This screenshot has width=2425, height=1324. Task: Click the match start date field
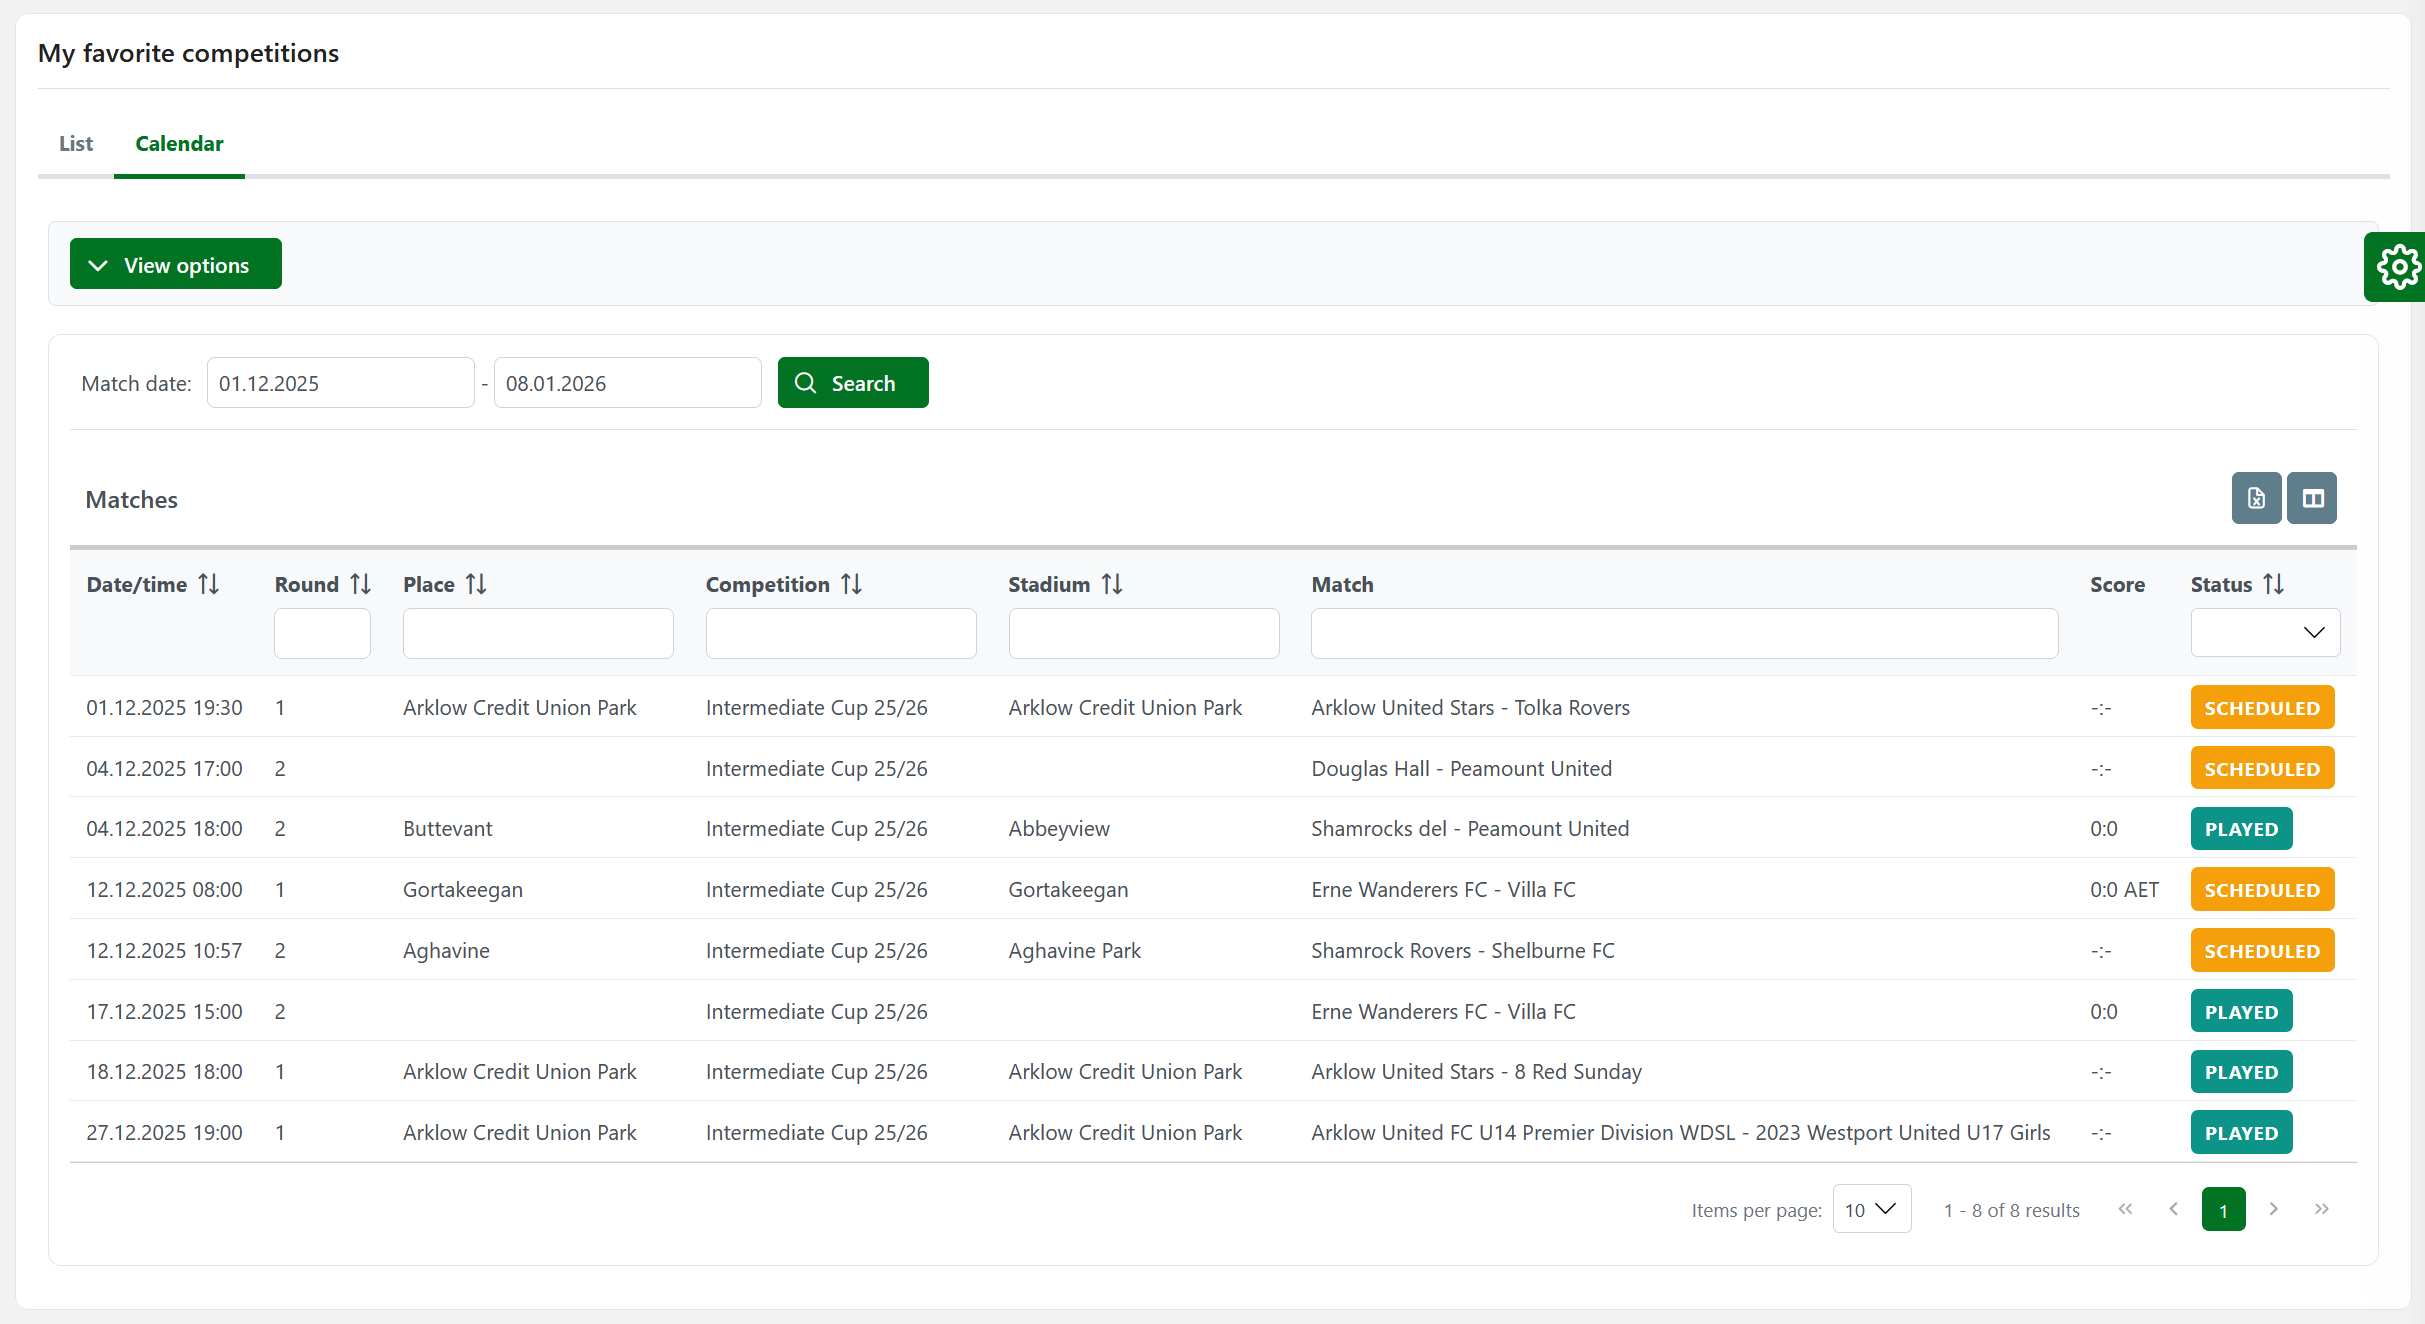pyautogui.click(x=340, y=383)
